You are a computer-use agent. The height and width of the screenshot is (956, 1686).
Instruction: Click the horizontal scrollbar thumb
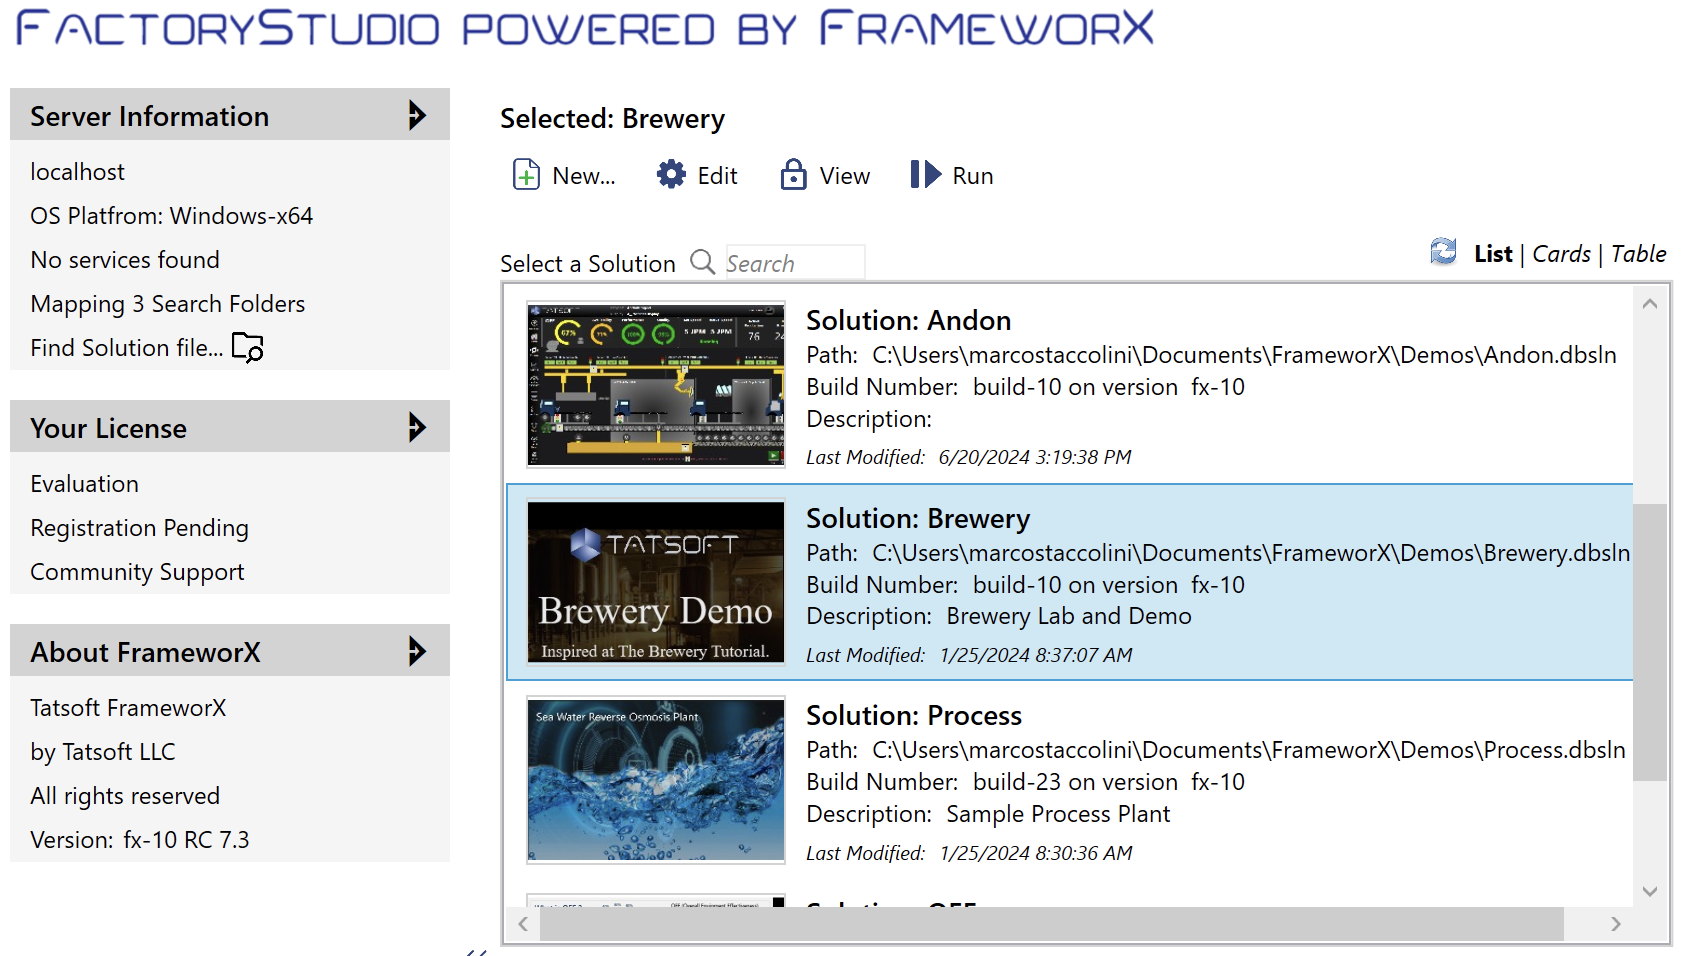(1052, 924)
